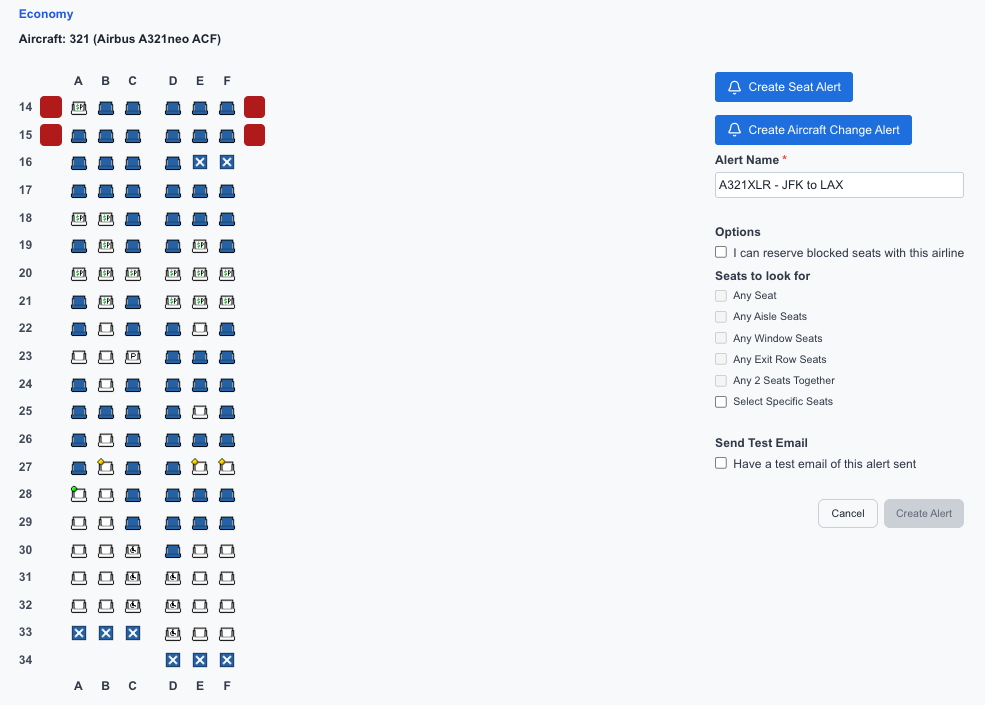985x705 pixels.
Task: Click the blocked seat X icon at 16F
Action: 226,162
